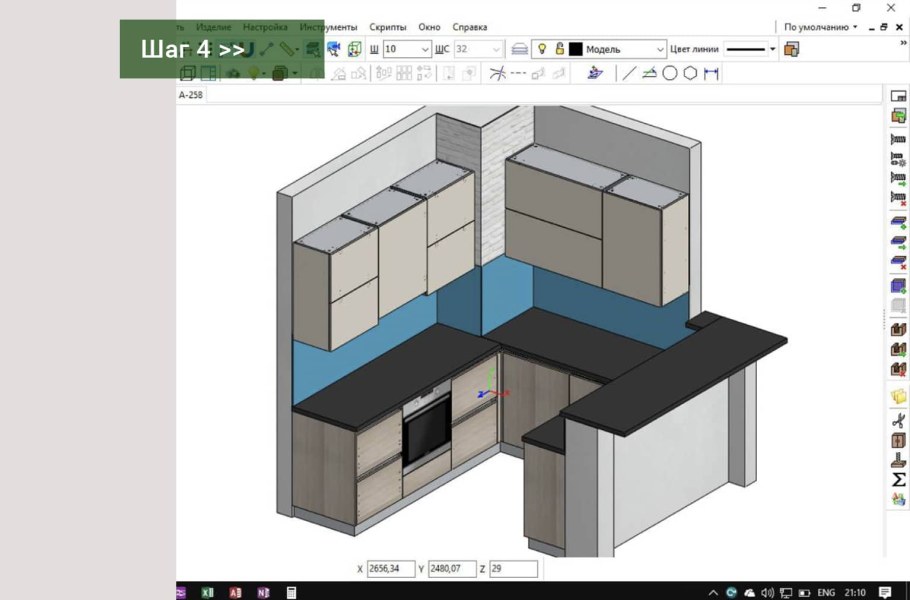The height and width of the screenshot is (600, 910).
Task: Open the Окно menu
Action: point(429,27)
